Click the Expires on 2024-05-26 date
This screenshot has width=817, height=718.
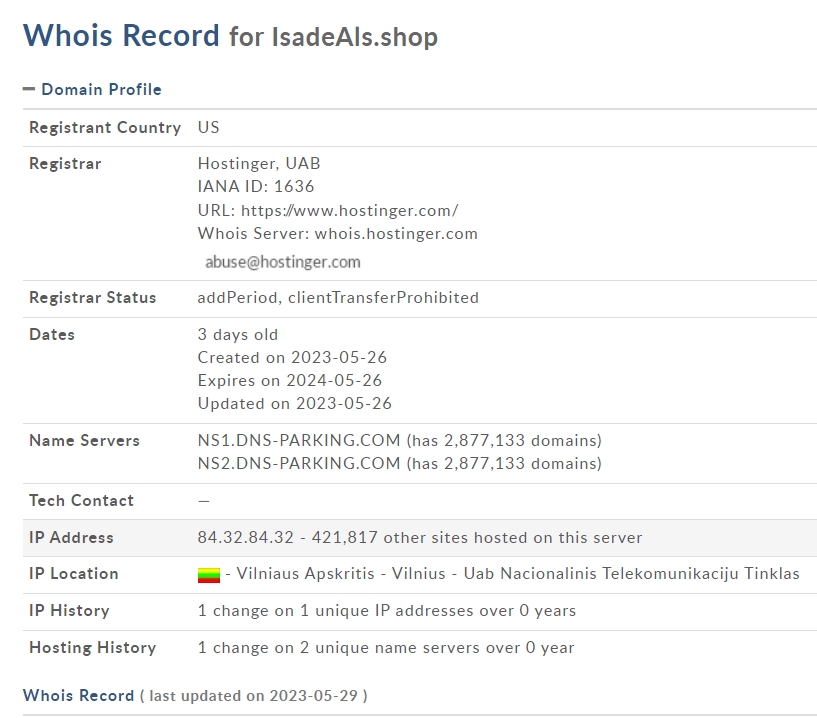(290, 380)
